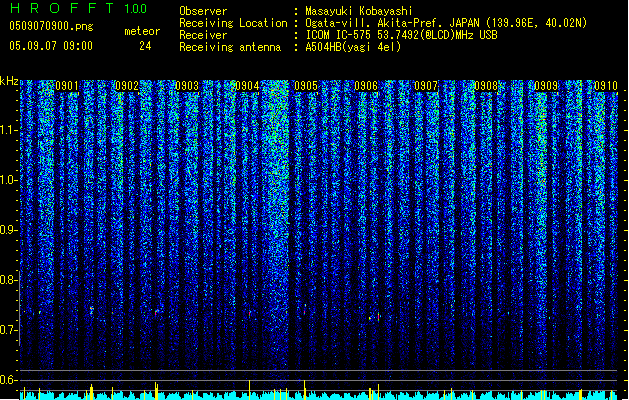Click the 0.9 kHz axis tick label
Image resolution: width=629 pixels, height=400 pixels.
click(8, 230)
